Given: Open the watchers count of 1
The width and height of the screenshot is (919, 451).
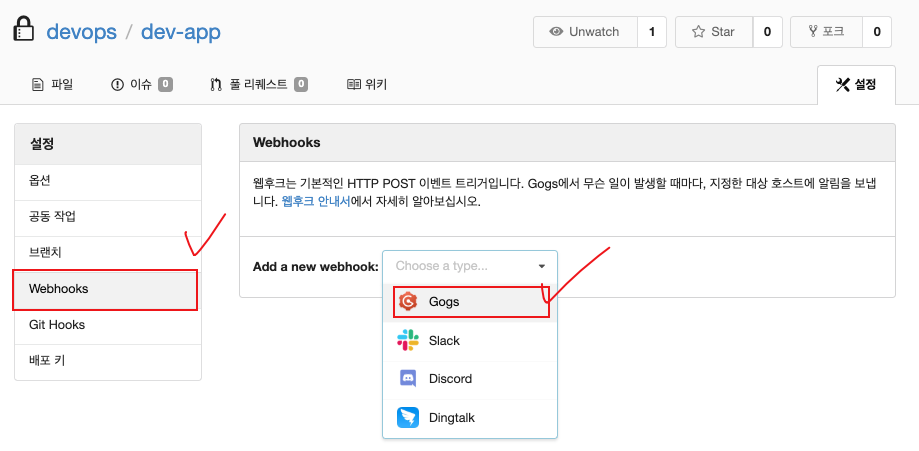Looking at the screenshot, I should pos(652,32).
